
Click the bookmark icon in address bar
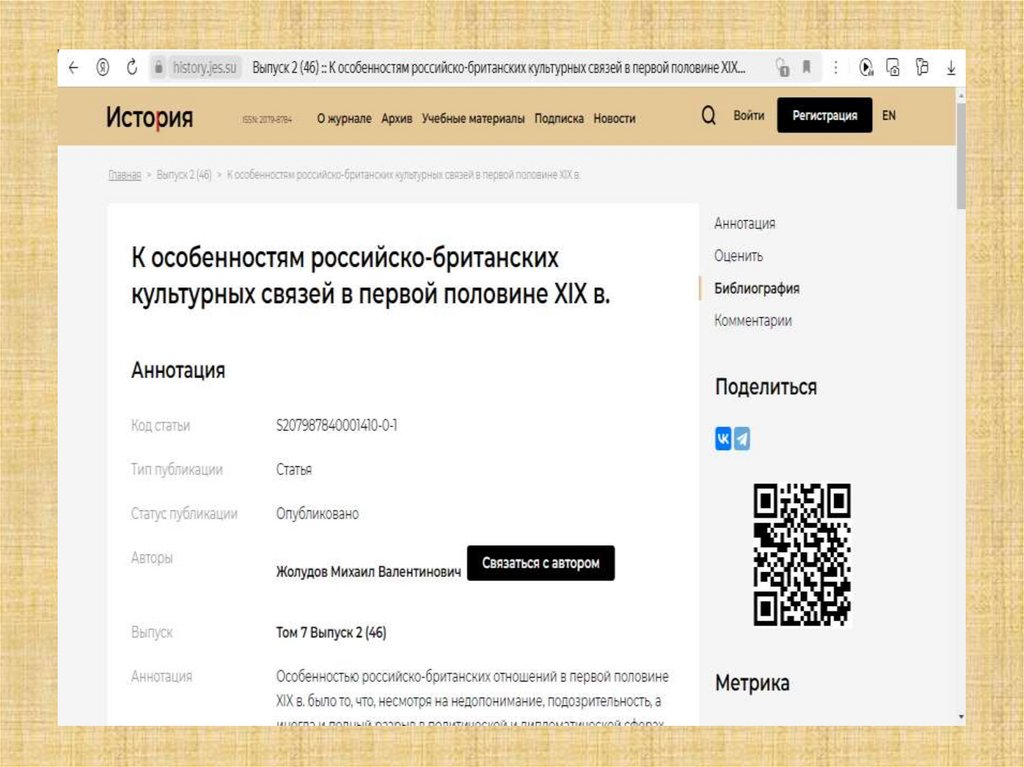point(806,67)
